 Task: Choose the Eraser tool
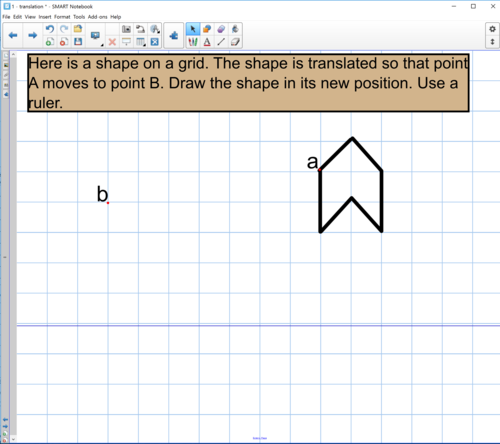(235, 42)
